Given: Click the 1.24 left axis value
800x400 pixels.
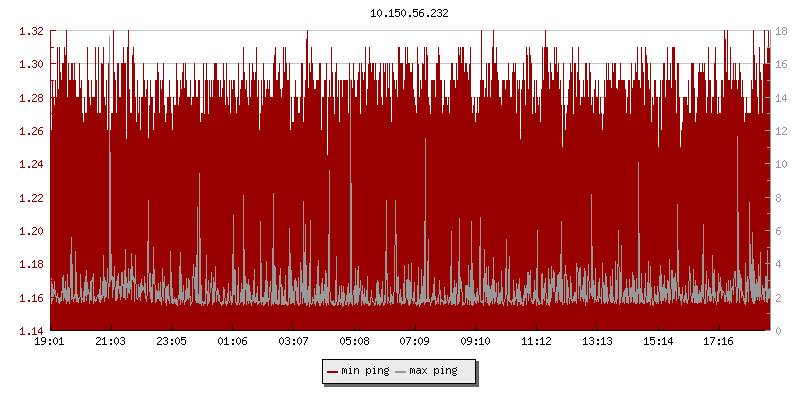Looking at the screenshot, I should tap(31, 164).
